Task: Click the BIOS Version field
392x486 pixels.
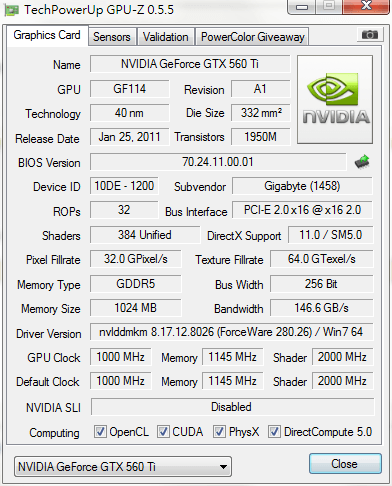Action: (x=218, y=162)
